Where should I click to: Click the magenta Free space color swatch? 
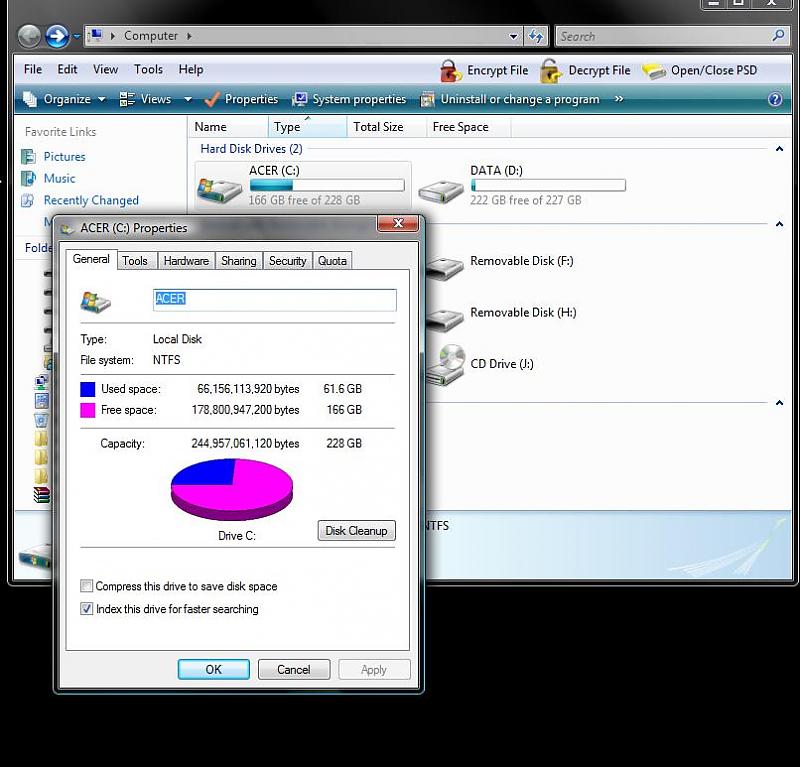click(88, 410)
